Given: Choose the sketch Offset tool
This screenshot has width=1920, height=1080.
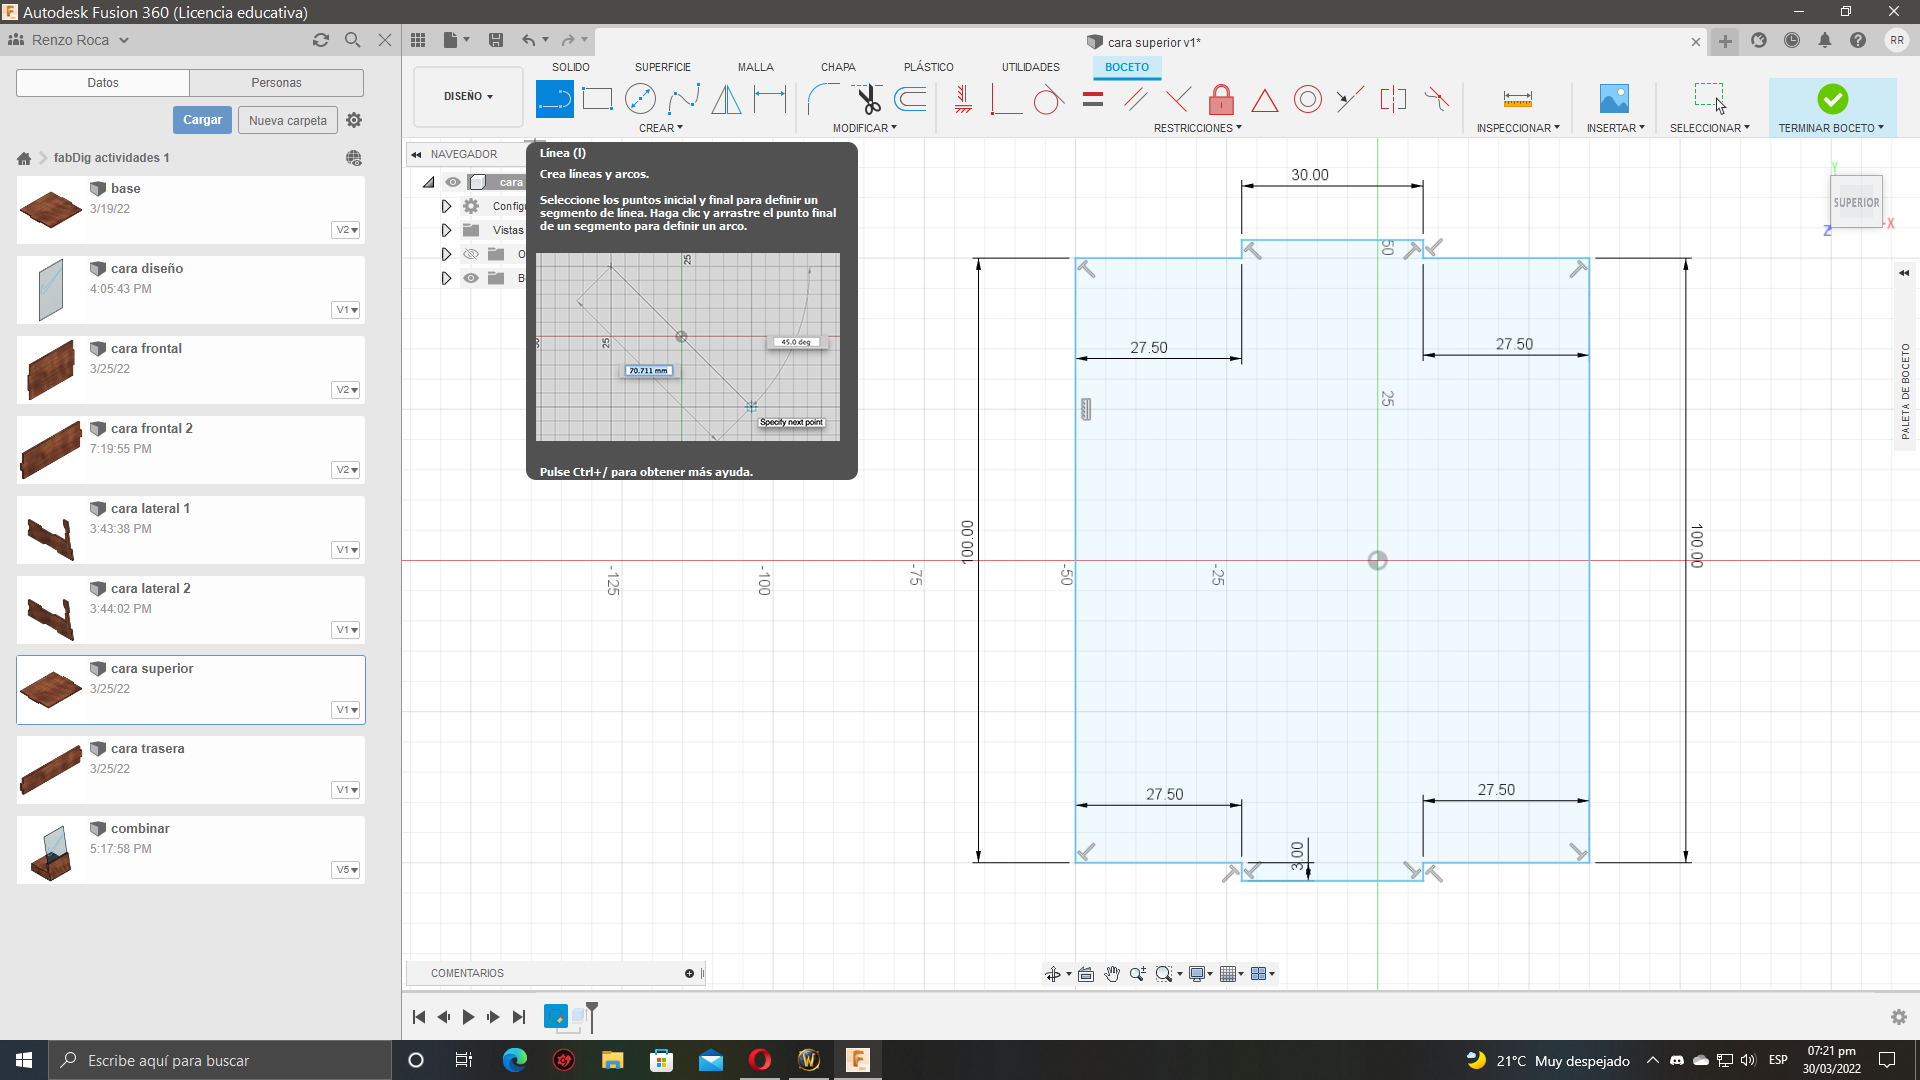Looking at the screenshot, I should [910, 99].
